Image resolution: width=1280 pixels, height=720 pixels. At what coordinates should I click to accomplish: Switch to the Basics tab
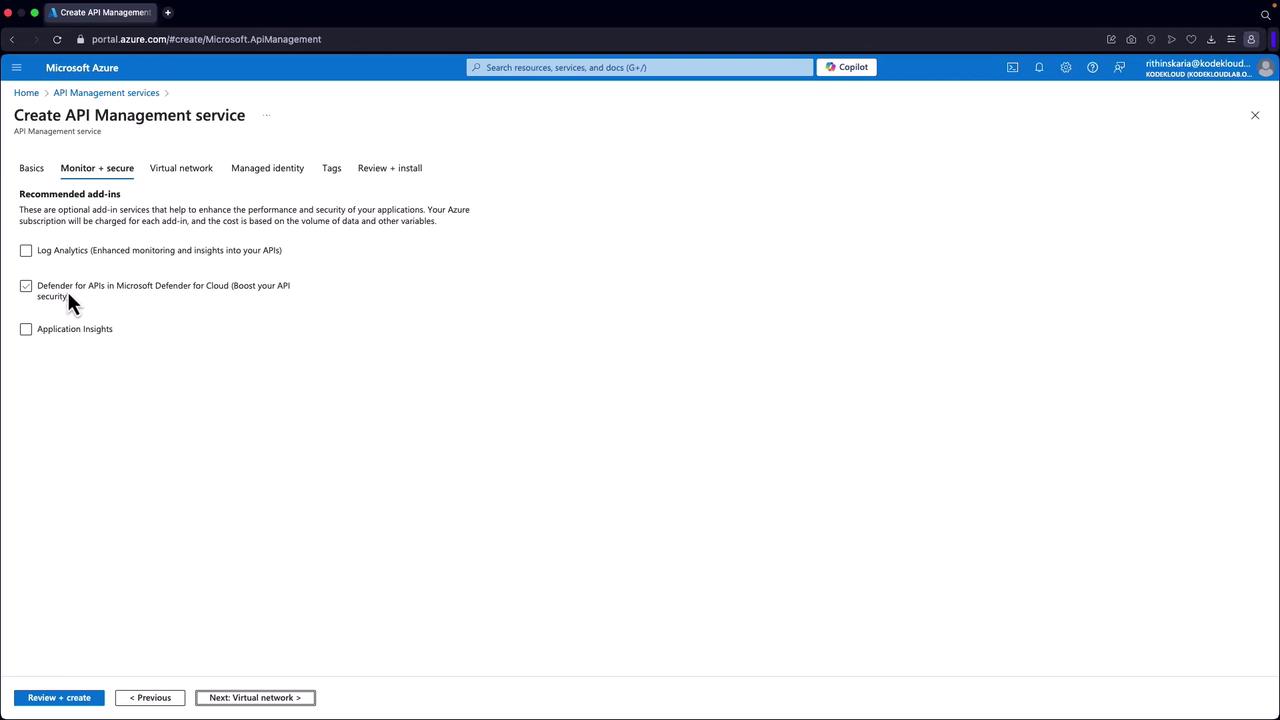click(31, 168)
